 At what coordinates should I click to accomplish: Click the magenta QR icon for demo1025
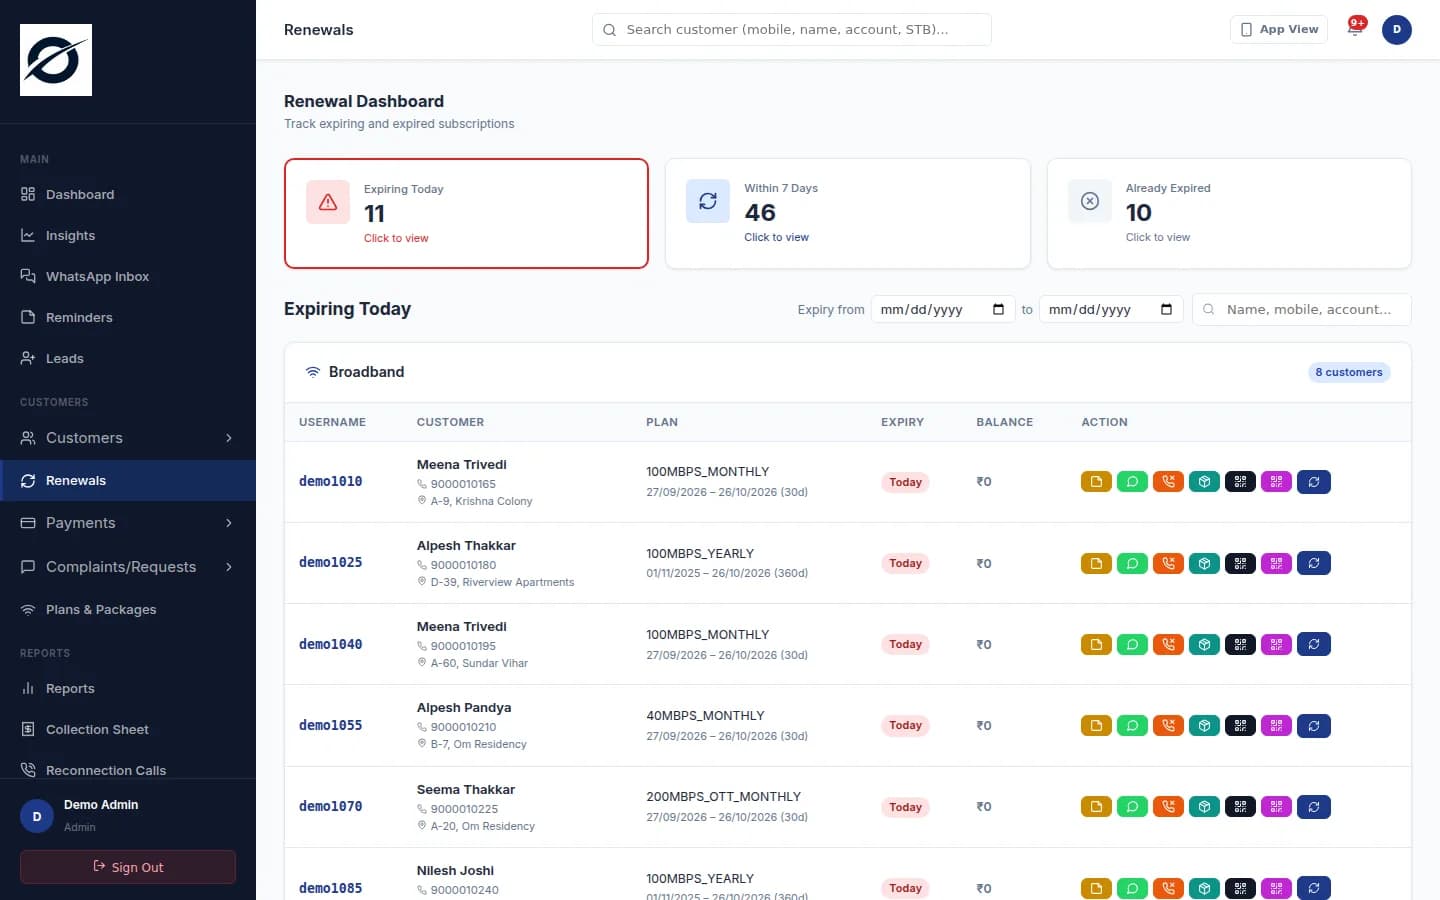pyautogui.click(x=1276, y=563)
